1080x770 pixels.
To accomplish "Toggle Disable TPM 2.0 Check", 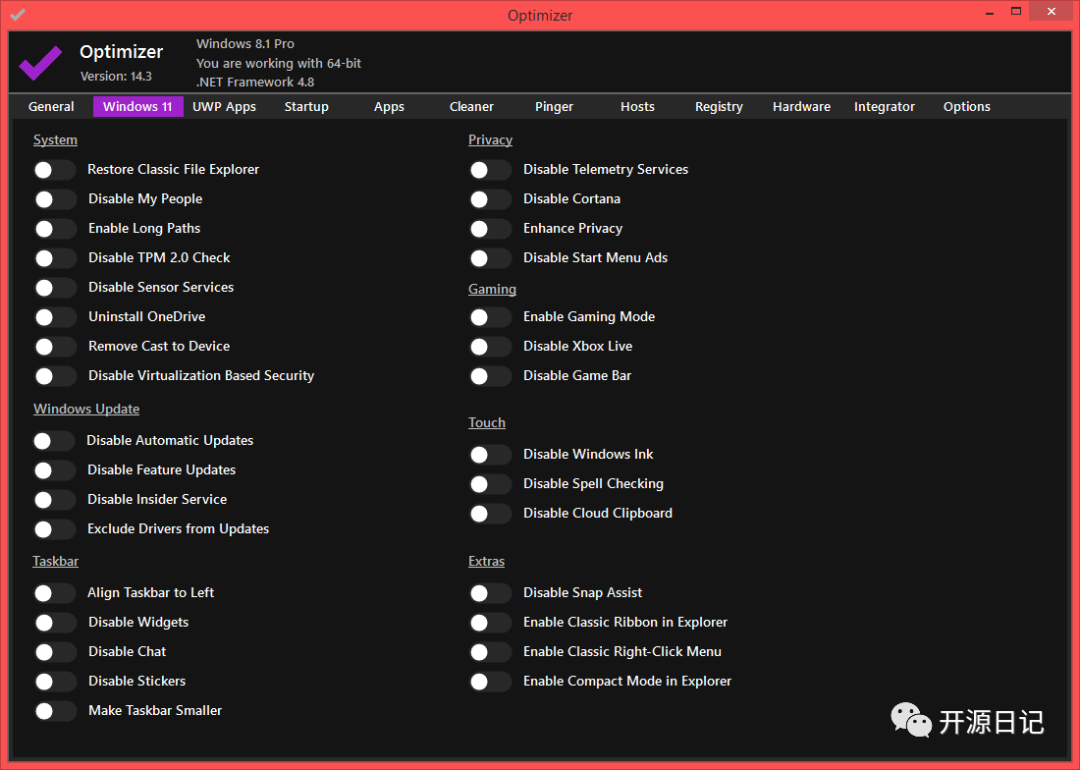I will click(55, 258).
